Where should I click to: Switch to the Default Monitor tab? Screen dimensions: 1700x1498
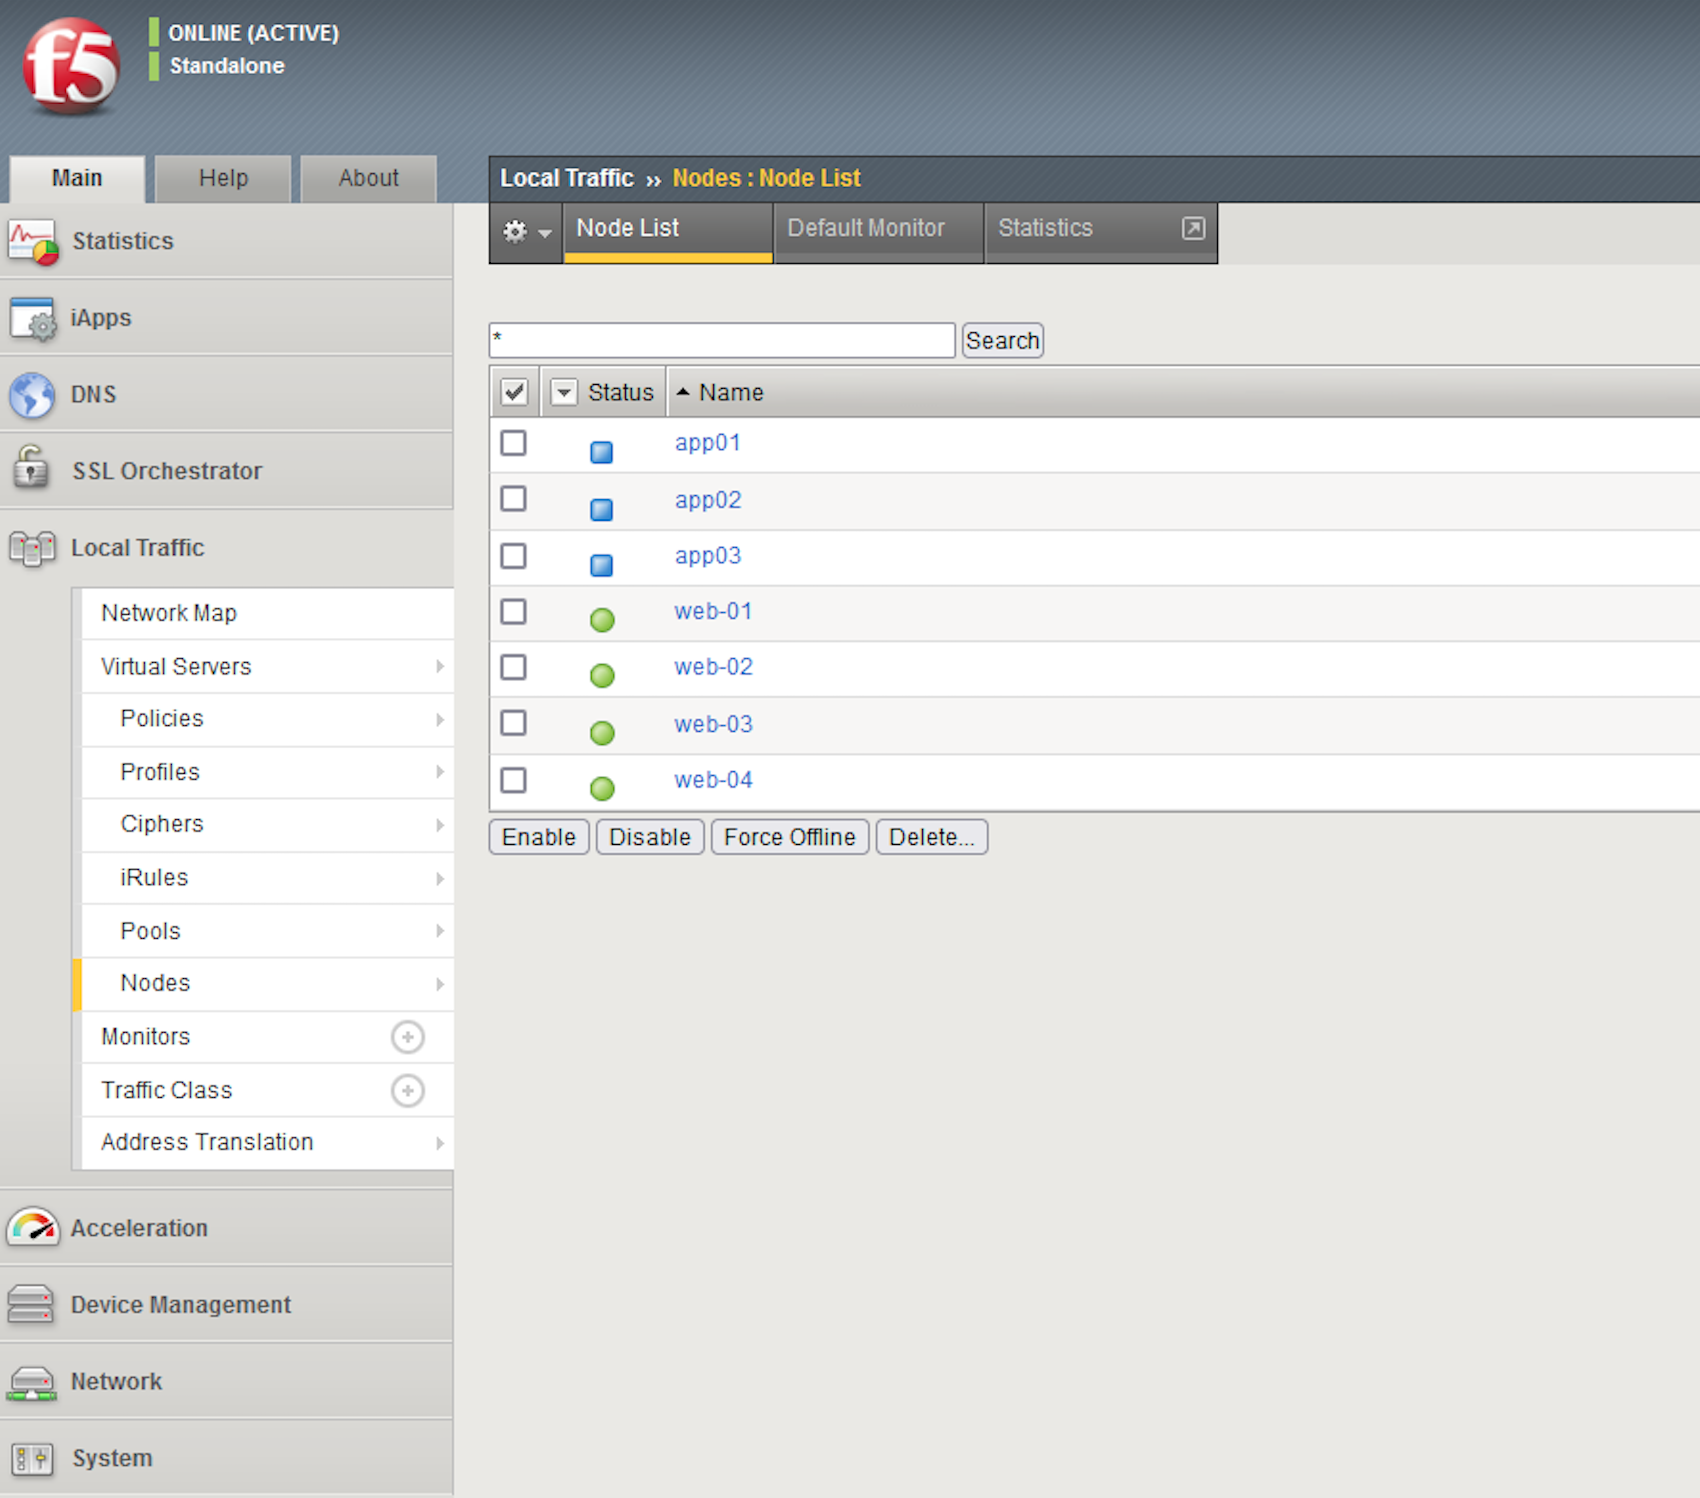[866, 228]
